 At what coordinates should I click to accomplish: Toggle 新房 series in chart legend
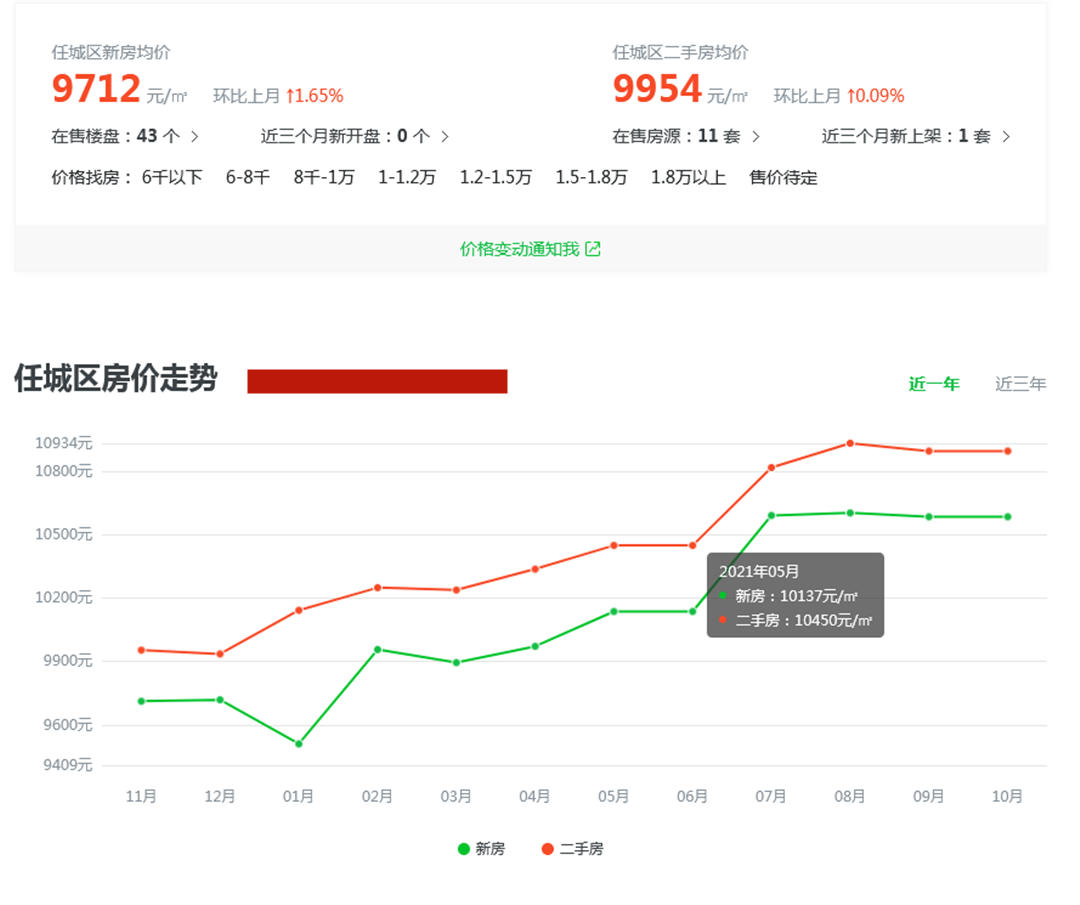[x=481, y=849]
